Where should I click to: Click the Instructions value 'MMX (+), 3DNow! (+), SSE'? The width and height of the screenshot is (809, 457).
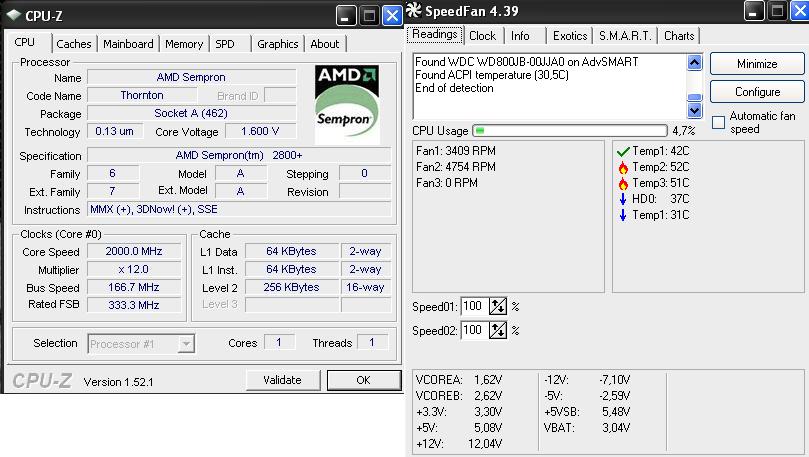coord(239,209)
